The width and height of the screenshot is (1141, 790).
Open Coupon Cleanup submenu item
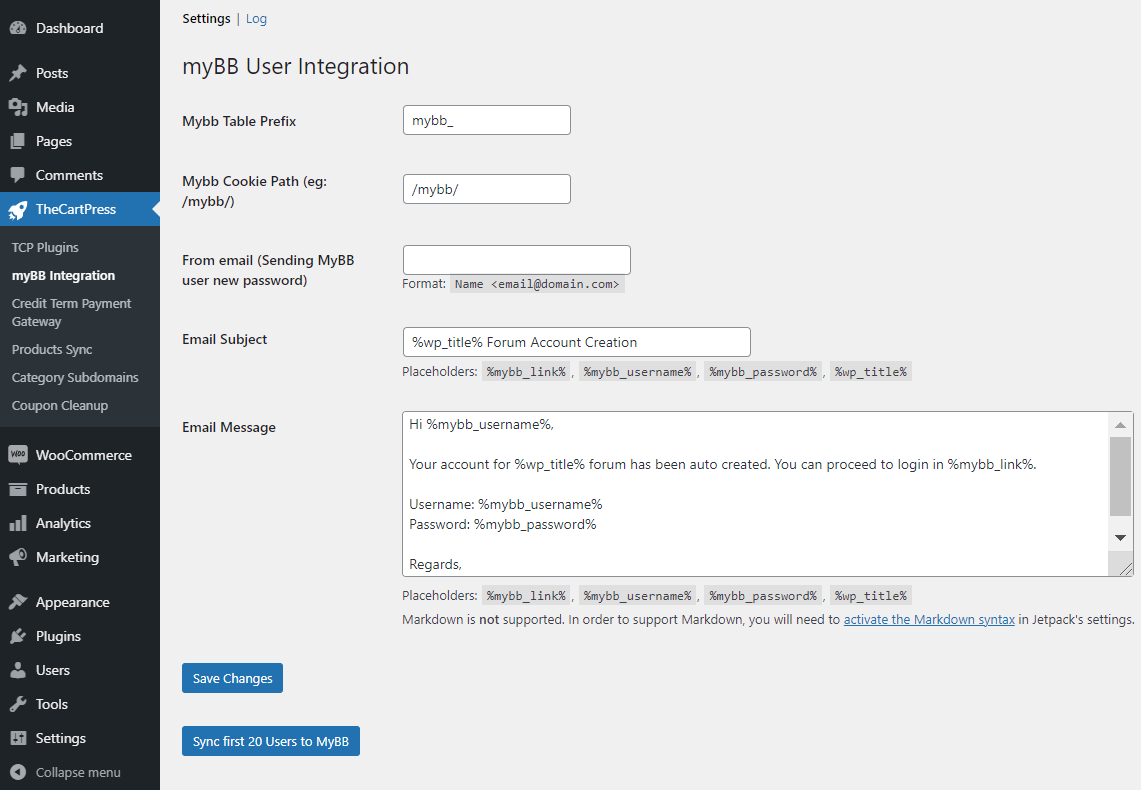coord(60,405)
